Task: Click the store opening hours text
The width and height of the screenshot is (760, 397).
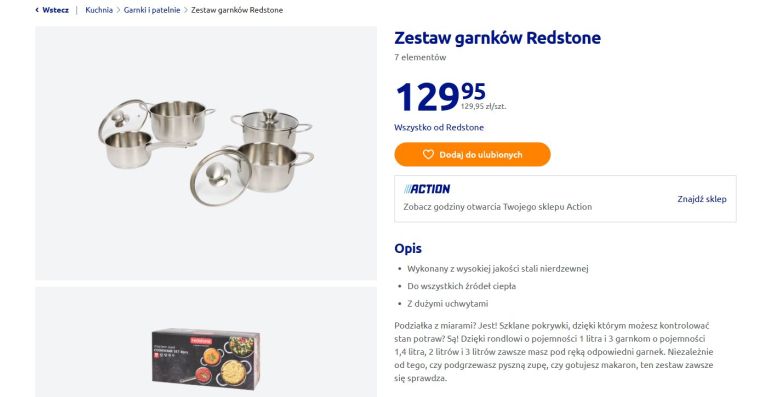Action: pos(498,207)
